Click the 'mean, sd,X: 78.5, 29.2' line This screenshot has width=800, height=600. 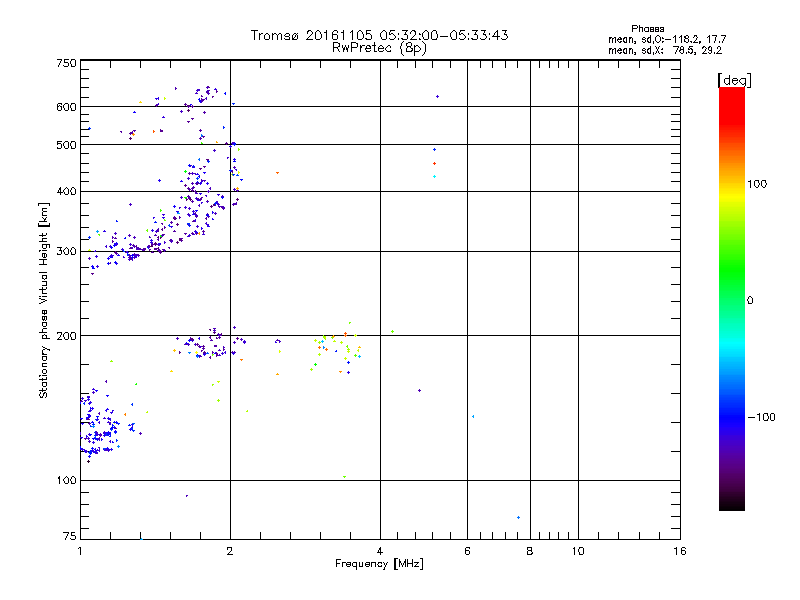pos(665,50)
